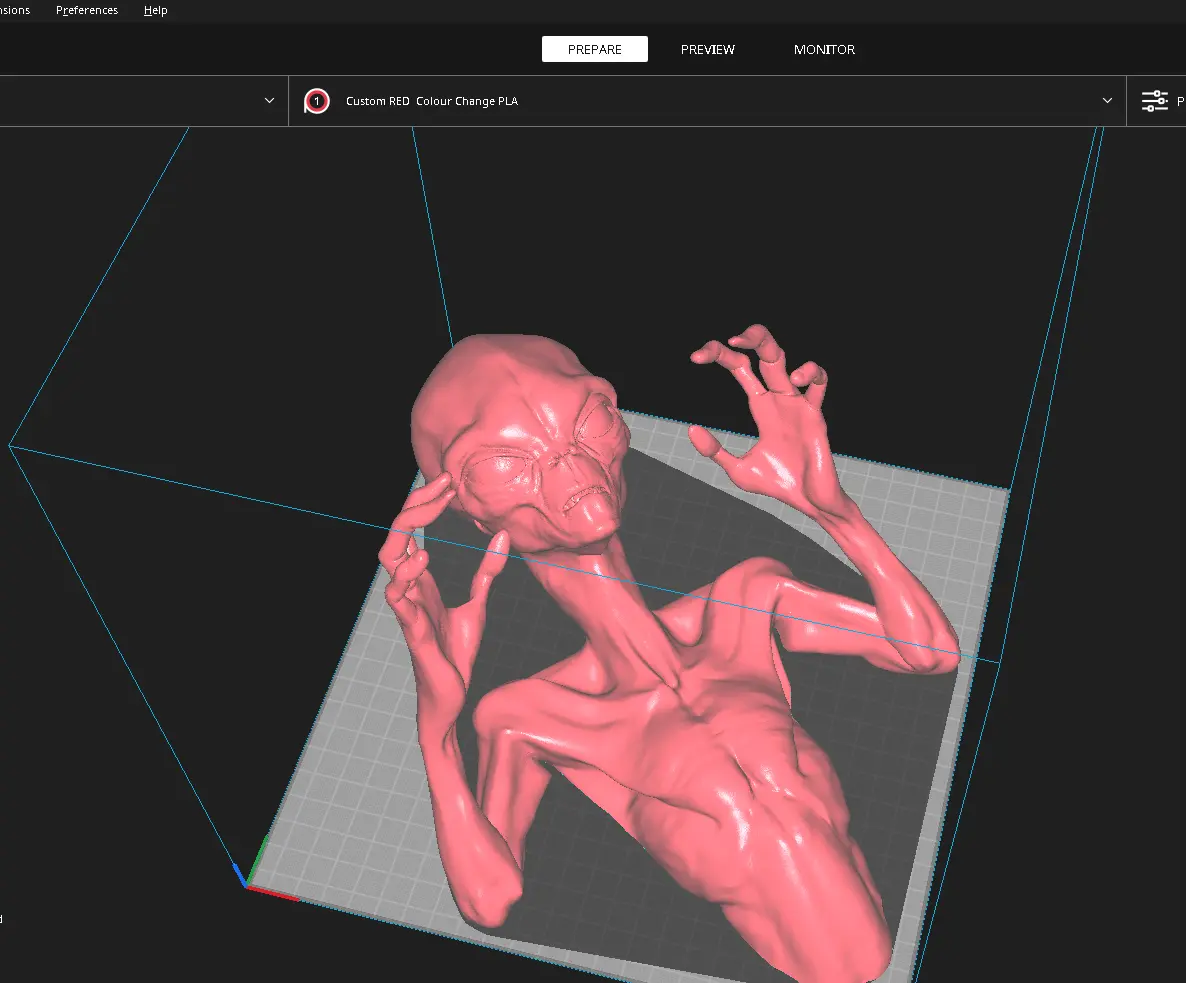This screenshot has height=983, width=1186.
Task: Click the blue Z-axis line at origin
Action: tap(239, 873)
